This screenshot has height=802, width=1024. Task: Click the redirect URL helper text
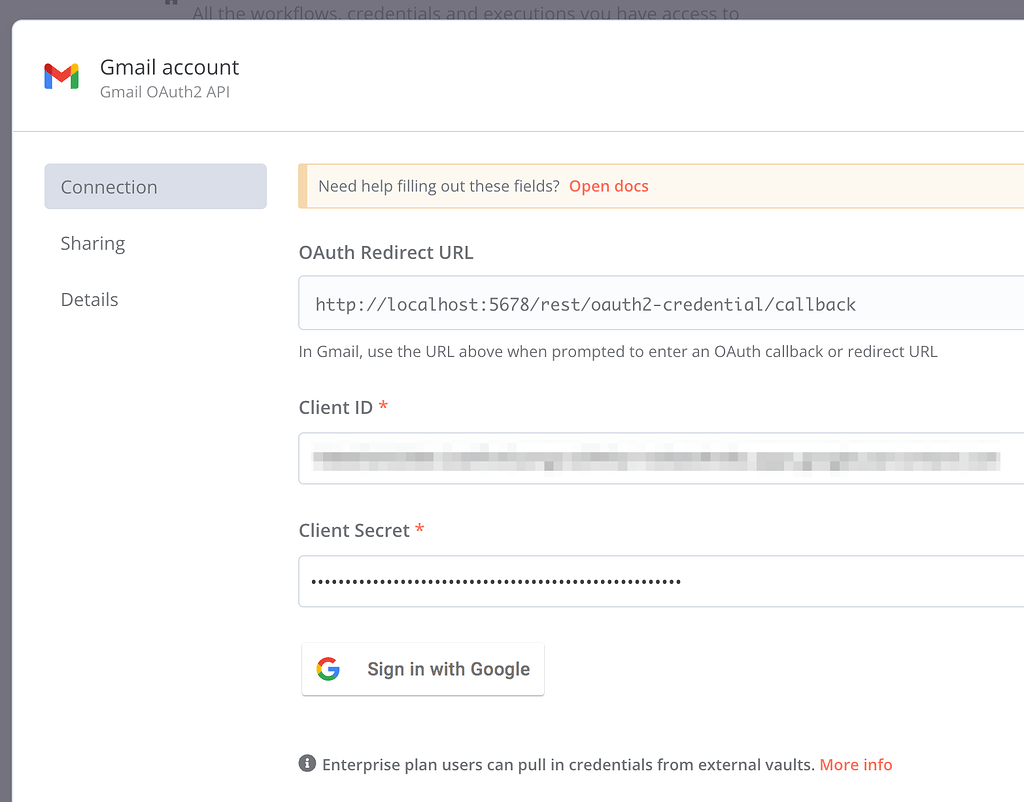click(617, 351)
